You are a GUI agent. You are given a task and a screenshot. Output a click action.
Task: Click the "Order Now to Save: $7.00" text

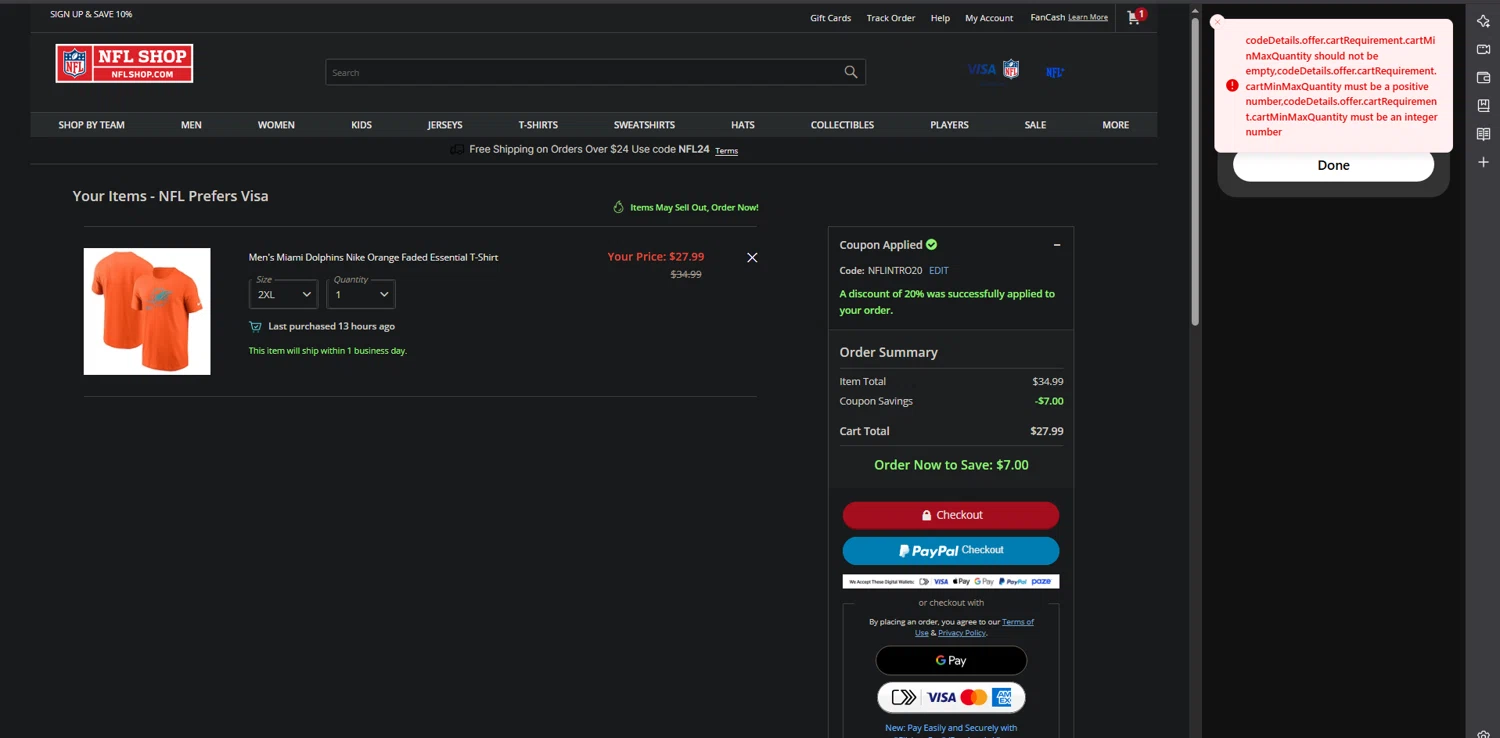click(x=951, y=465)
